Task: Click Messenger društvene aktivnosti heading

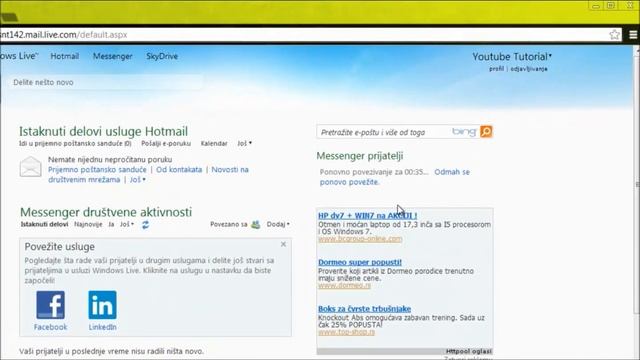Action: click(106, 212)
